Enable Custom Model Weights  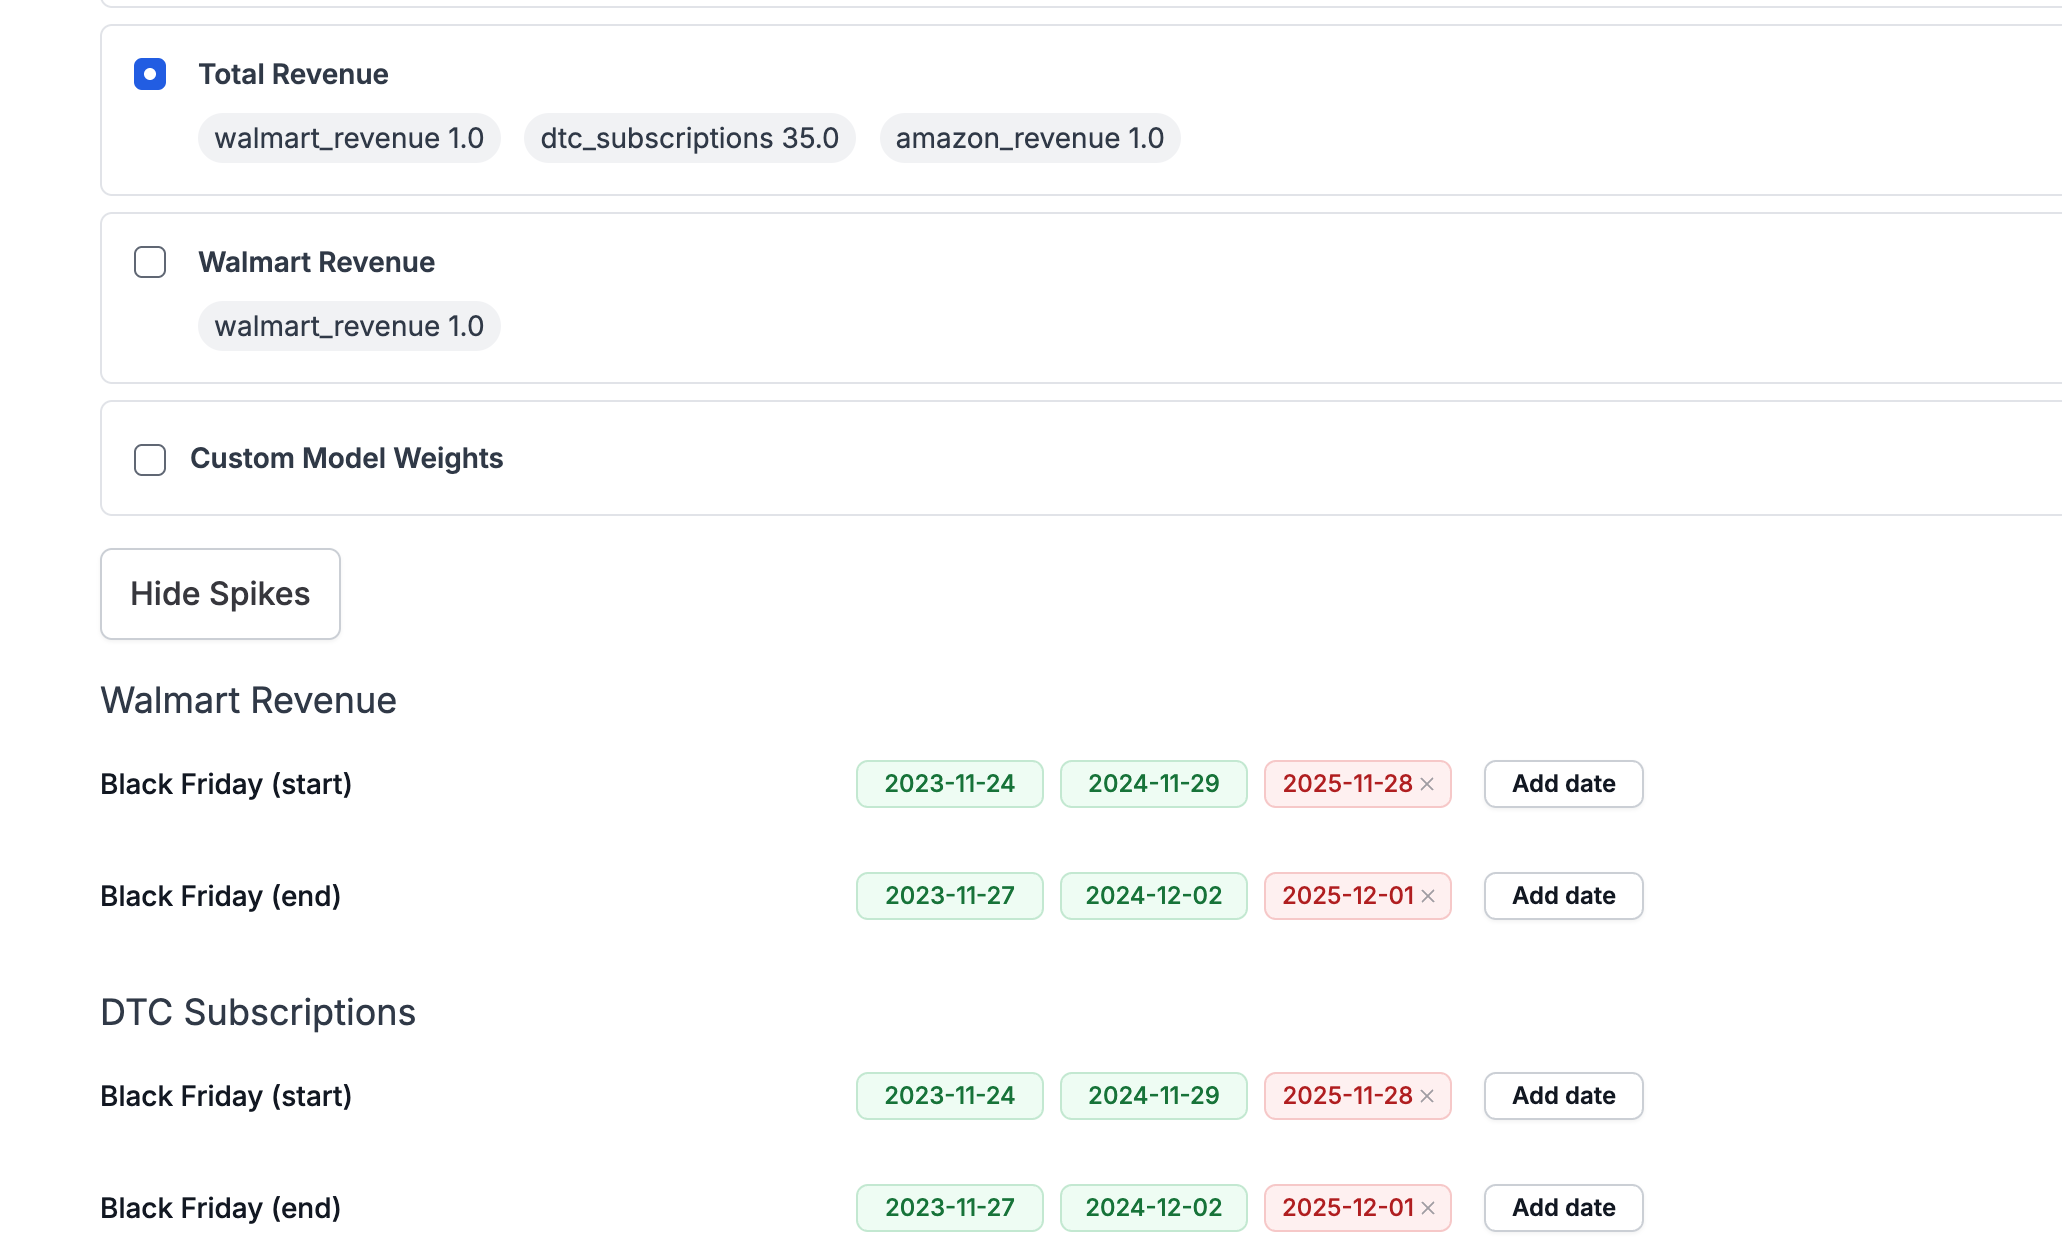(x=150, y=460)
